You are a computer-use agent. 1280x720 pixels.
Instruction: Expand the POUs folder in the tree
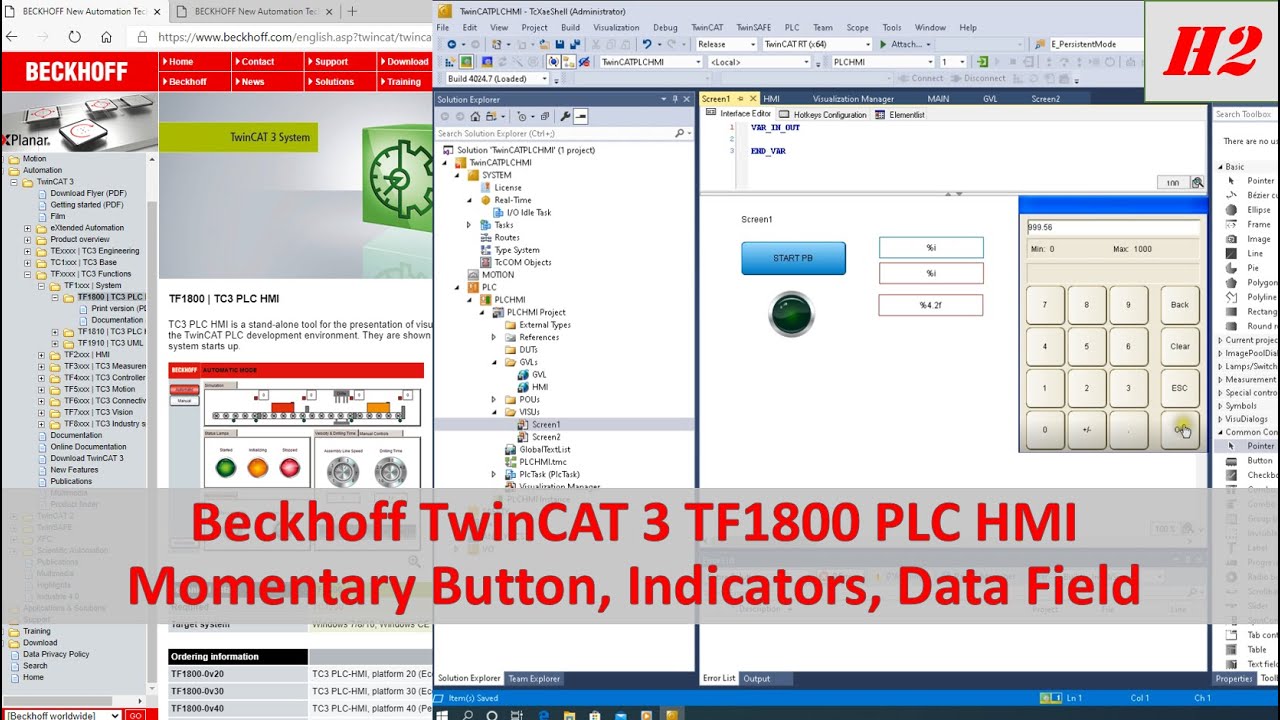coord(494,399)
